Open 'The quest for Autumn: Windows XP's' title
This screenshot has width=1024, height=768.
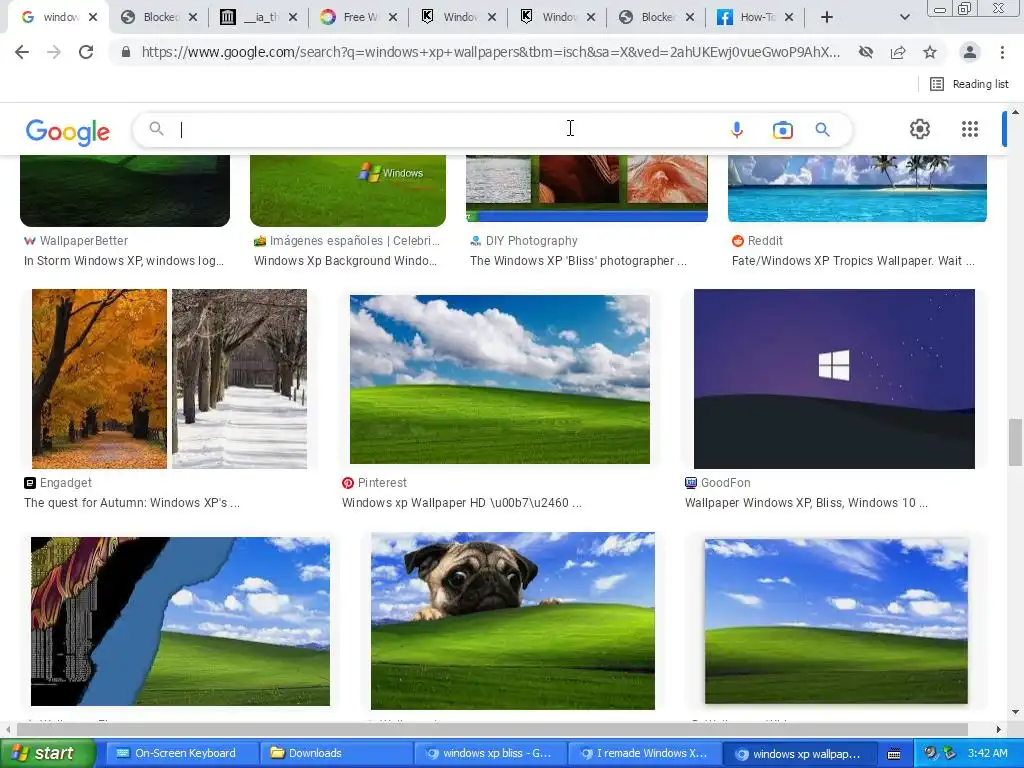pyautogui.click(x=132, y=503)
